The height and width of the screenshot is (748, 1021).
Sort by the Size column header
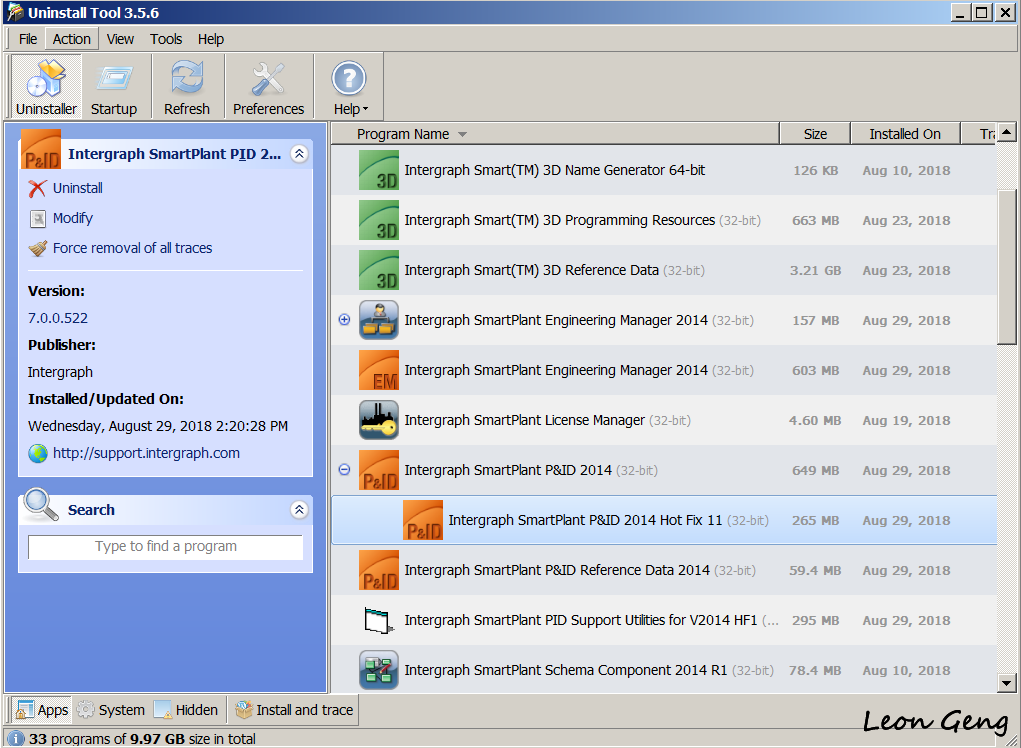pyautogui.click(x=815, y=134)
